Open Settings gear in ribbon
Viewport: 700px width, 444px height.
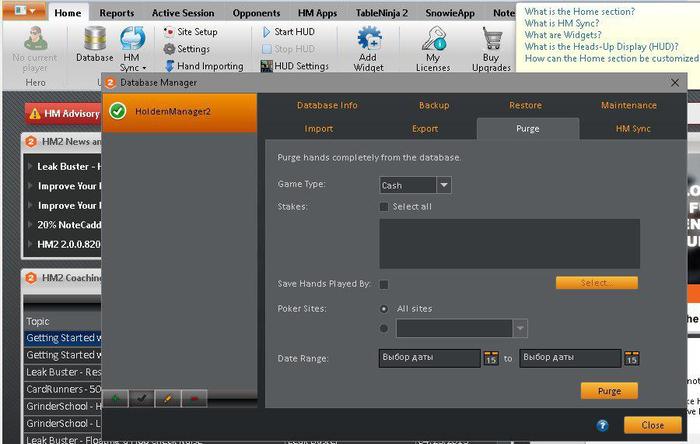pos(187,49)
